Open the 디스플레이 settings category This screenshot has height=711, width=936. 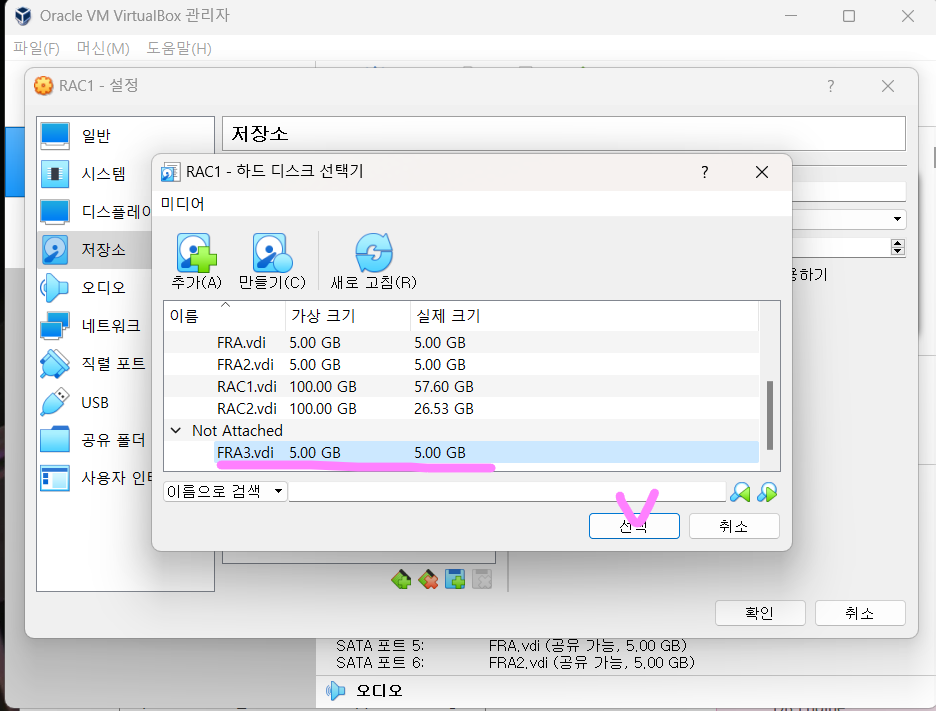(x=96, y=211)
